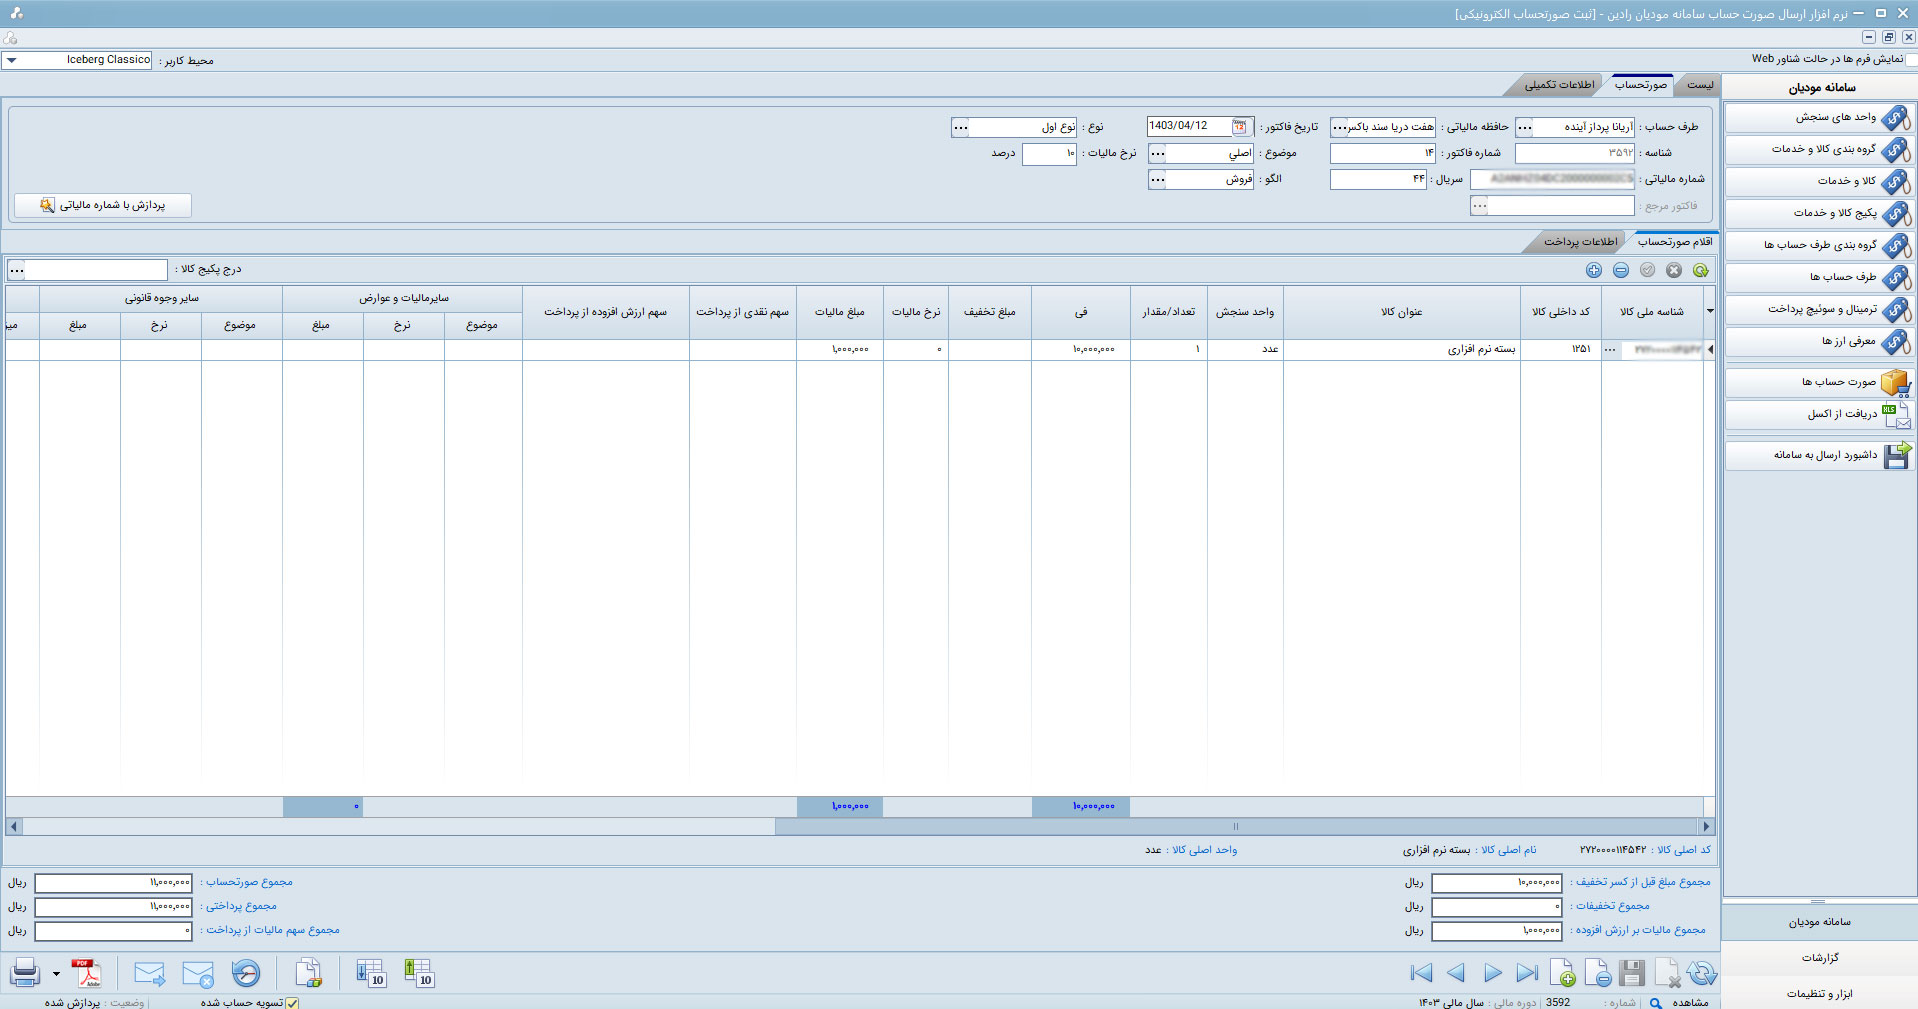Open the Iceberg Classico theme dropdown
This screenshot has width=1918, height=1009.
point(12,60)
